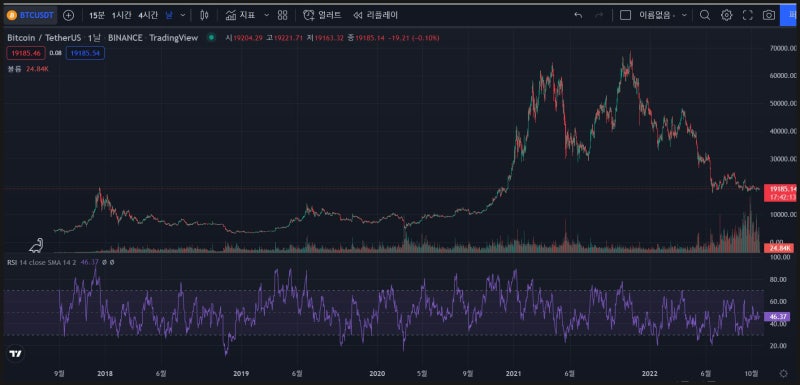Expand the timeframe dropdown arrow
The width and height of the screenshot is (800, 385).
[183, 15]
